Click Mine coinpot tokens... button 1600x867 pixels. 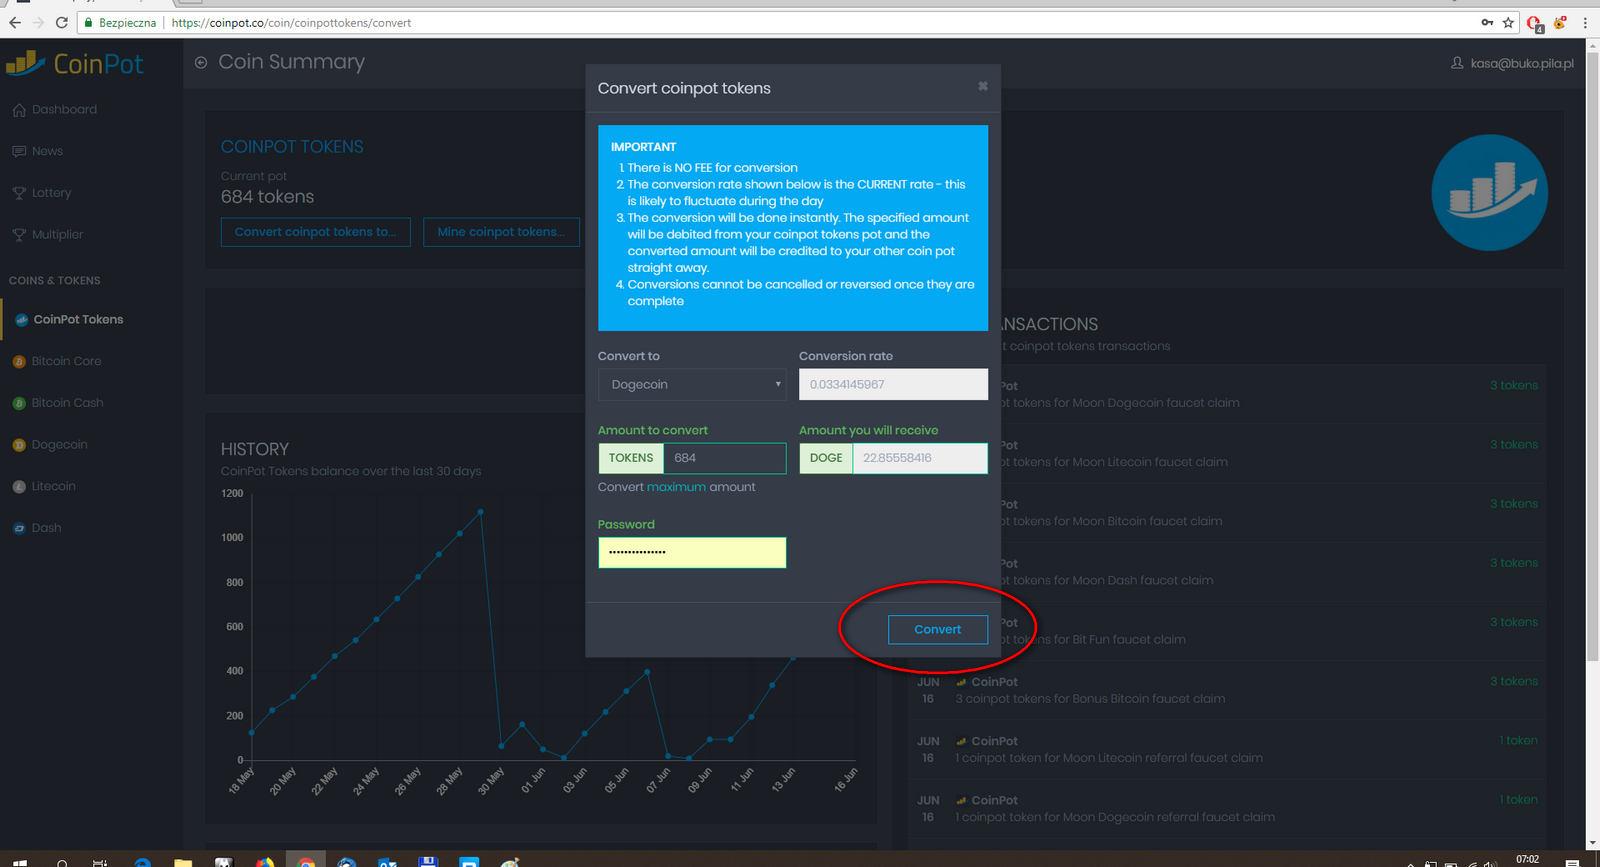click(501, 232)
